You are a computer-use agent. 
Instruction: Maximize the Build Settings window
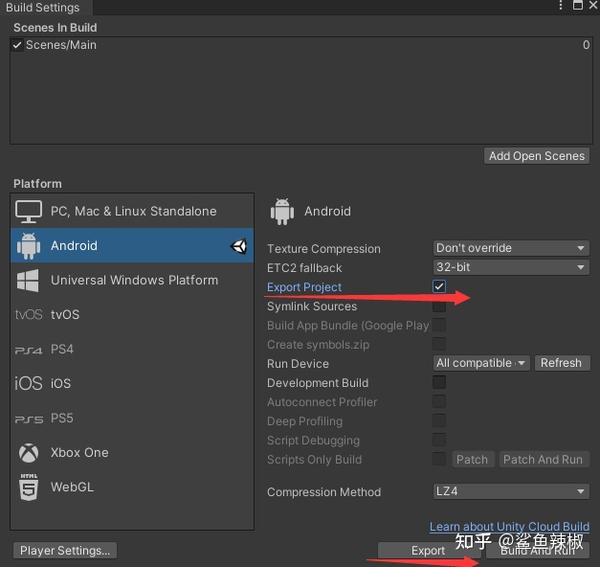[577, 5]
